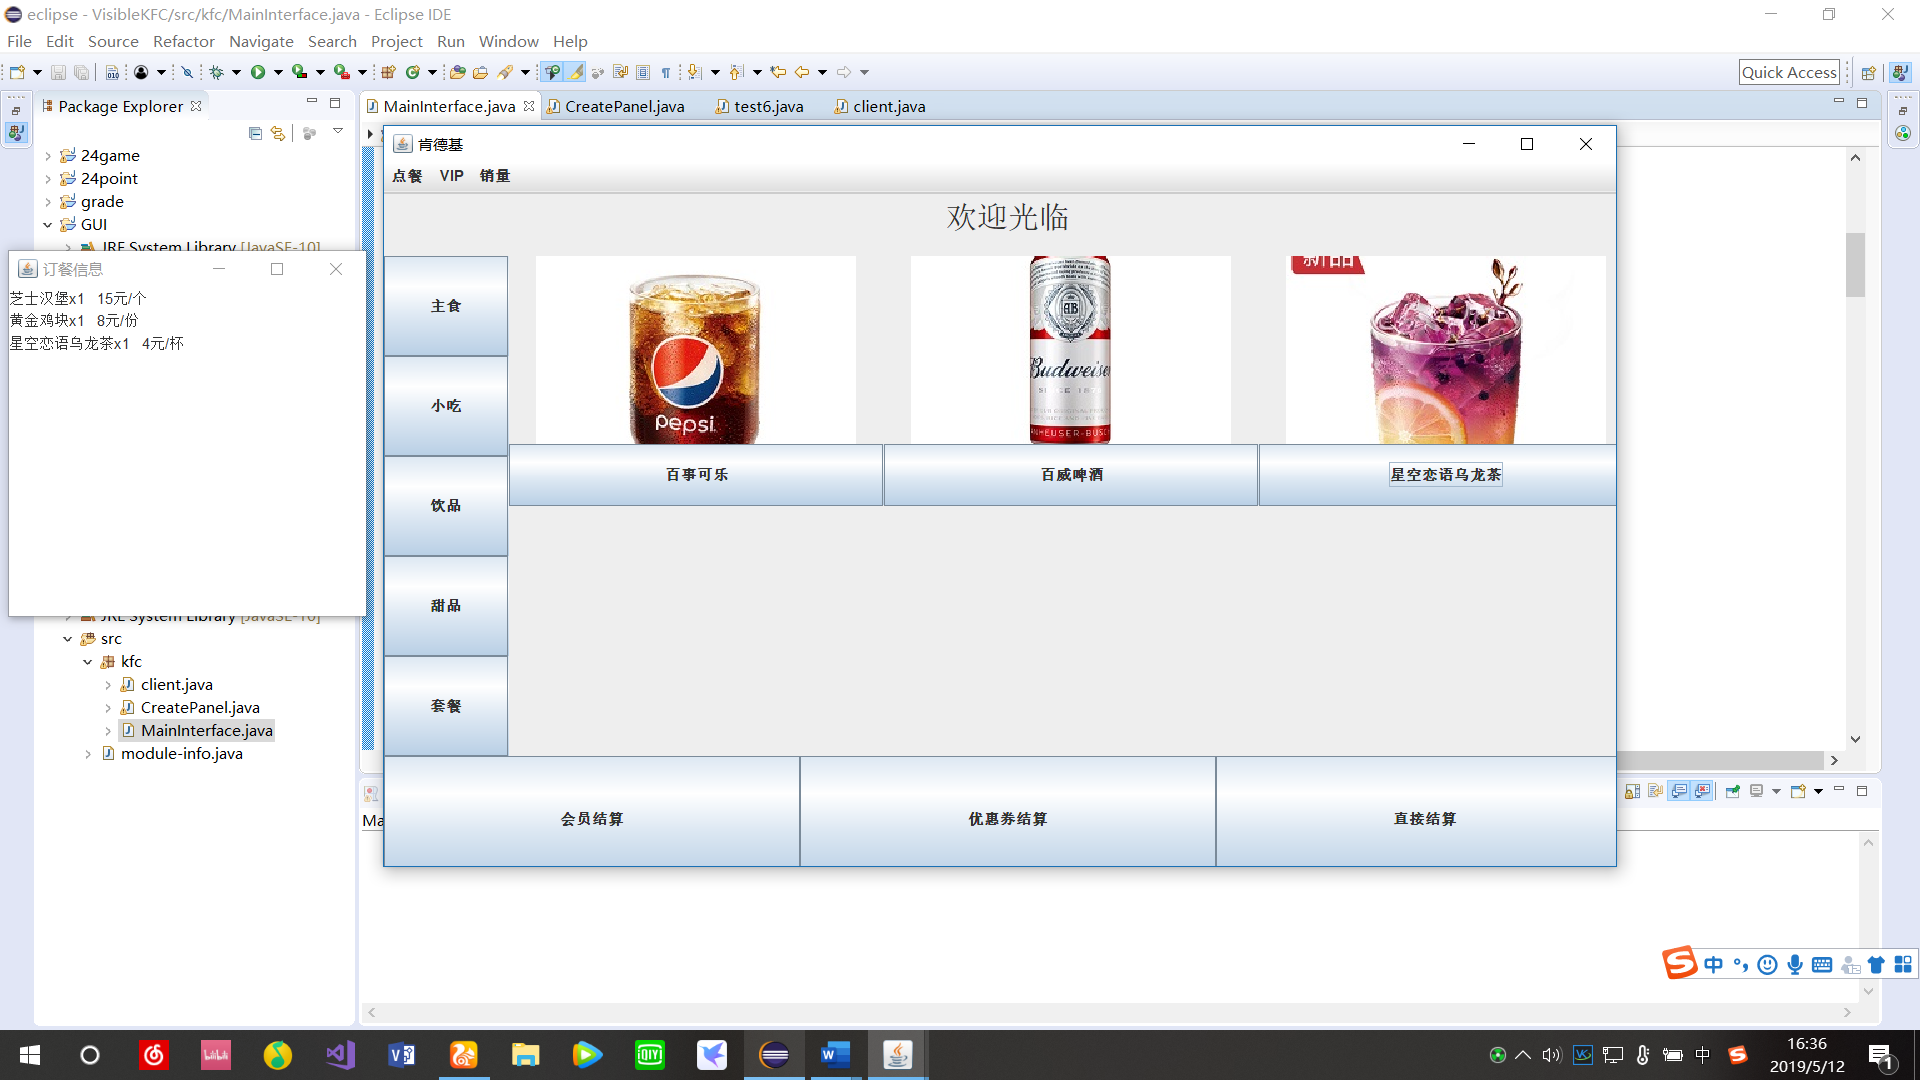The height and width of the screenshot is (1080, 1920).
Task: Click the Open Task folder icon
Action: (480, 72)
